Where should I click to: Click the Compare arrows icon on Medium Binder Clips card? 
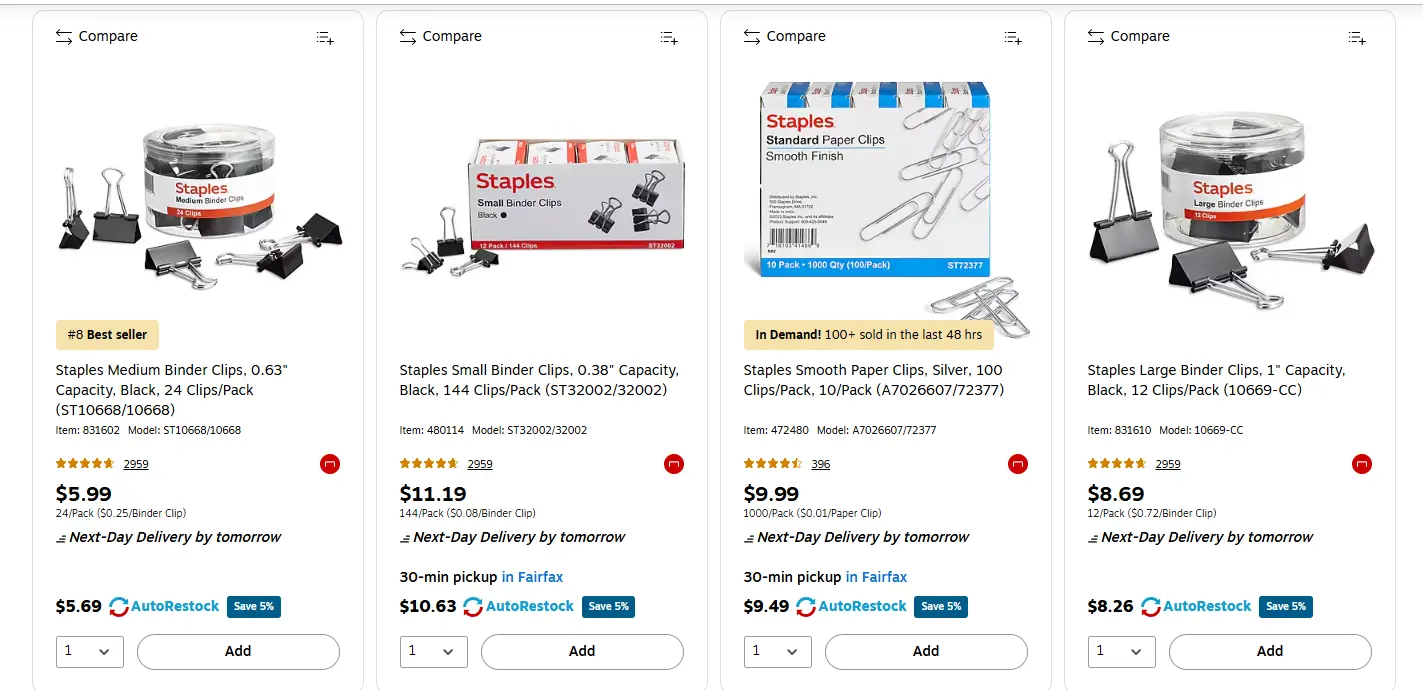tap(62, 36)
